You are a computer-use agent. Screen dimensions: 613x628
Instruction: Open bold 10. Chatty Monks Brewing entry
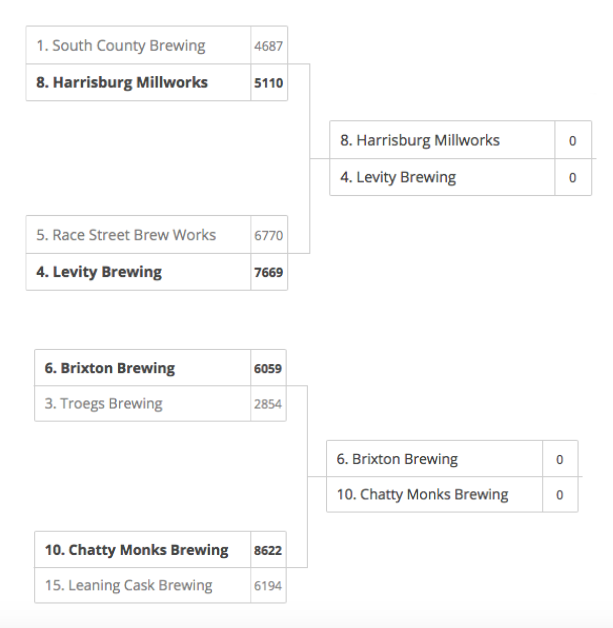click(160, 550)
